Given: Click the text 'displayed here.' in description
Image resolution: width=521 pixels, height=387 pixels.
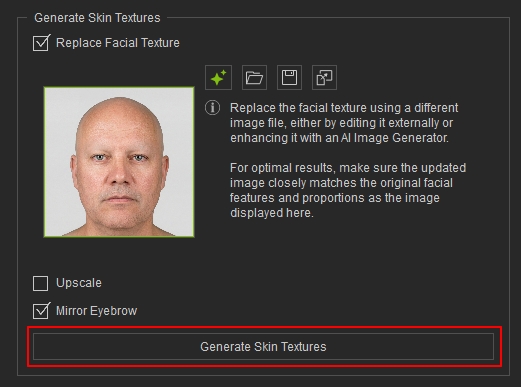Looking at the screenshot, I should click(x=272, y=213).
